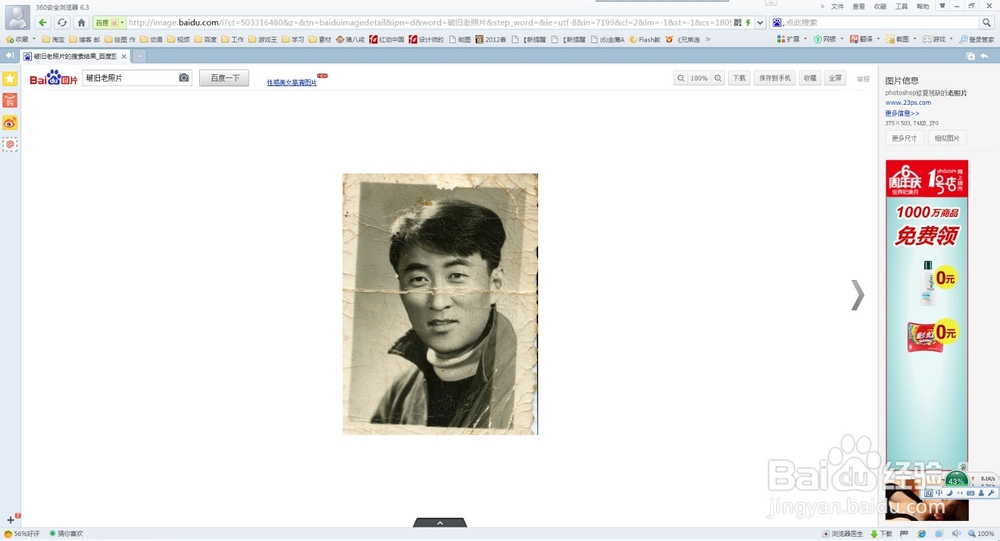Click the restore closed tab arrow icon
The height and width of the screenshot is (541, 1000).
pos(985,56)
